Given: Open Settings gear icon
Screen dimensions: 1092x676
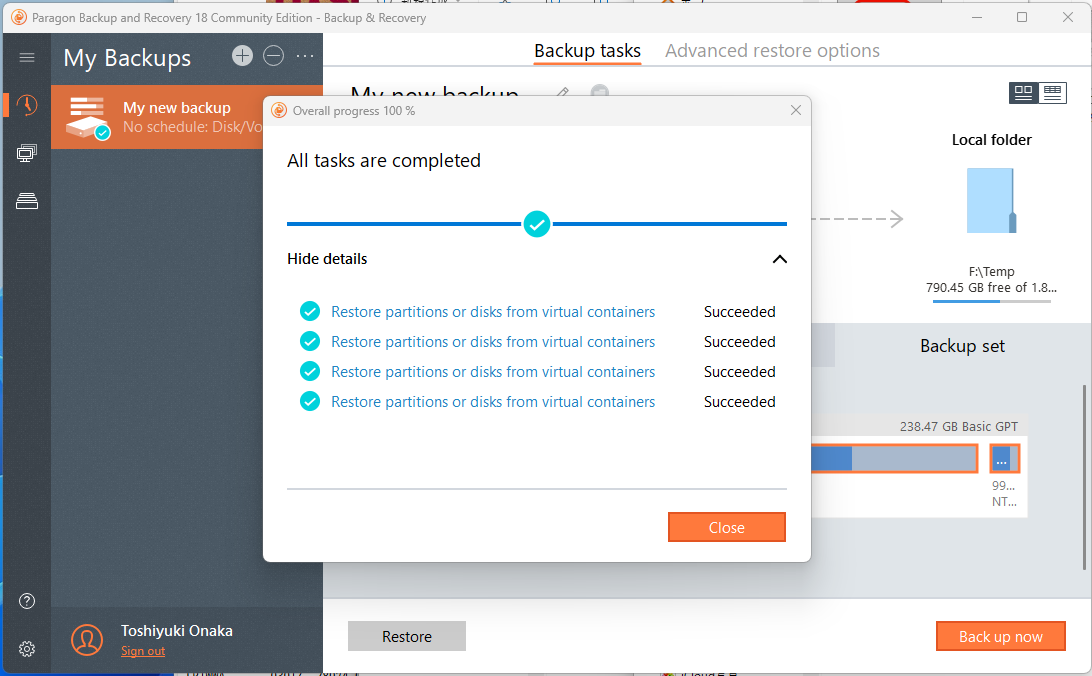Looking at the screenshot, I should pos(26,649).
